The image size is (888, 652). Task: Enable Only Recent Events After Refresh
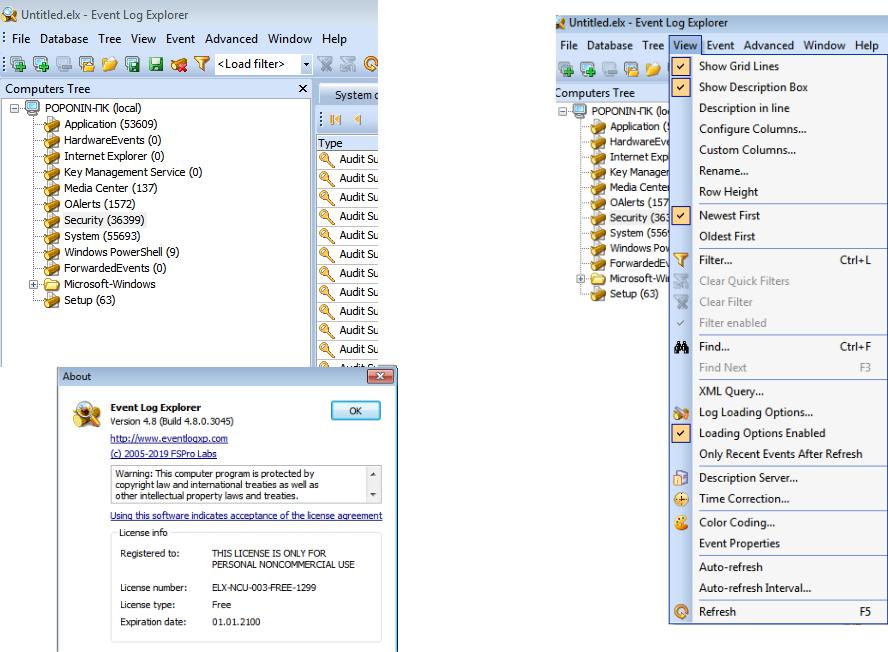pyautogui.click(x=779, y=454)
